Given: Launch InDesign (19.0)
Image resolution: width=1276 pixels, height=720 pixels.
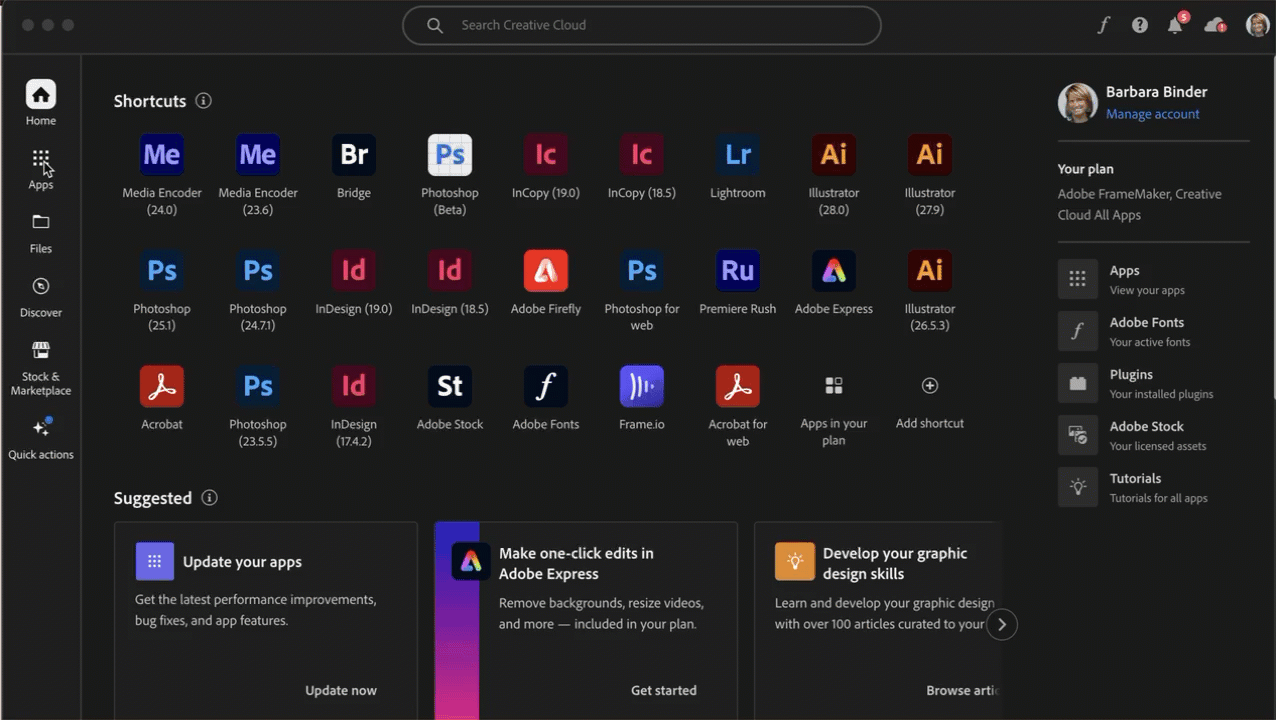Looking at the screenshot, I should point(354,271).
